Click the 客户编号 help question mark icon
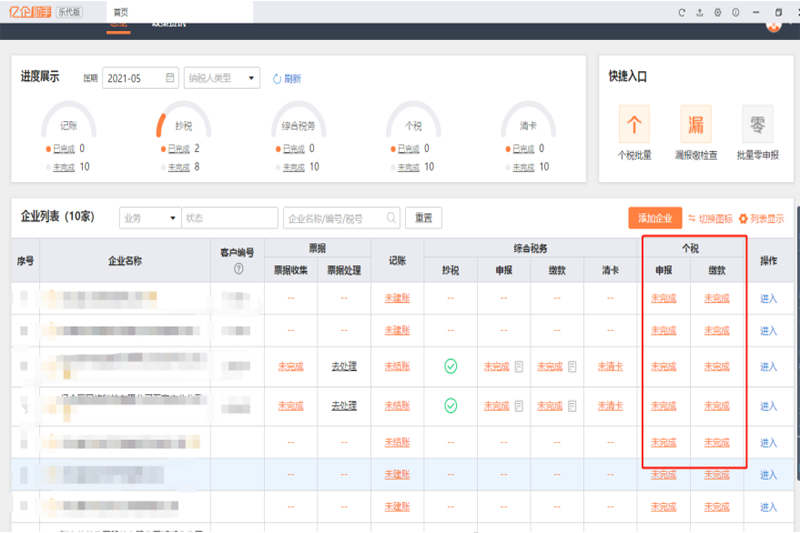The image size is (800, 533). [x=238, y=268]
